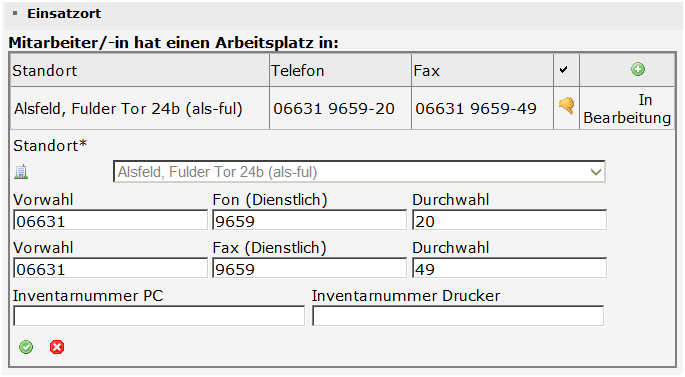Focus the Inventarnummer PC input field
The width and height of the screenshot is (685, 377).
coord(159,316)
